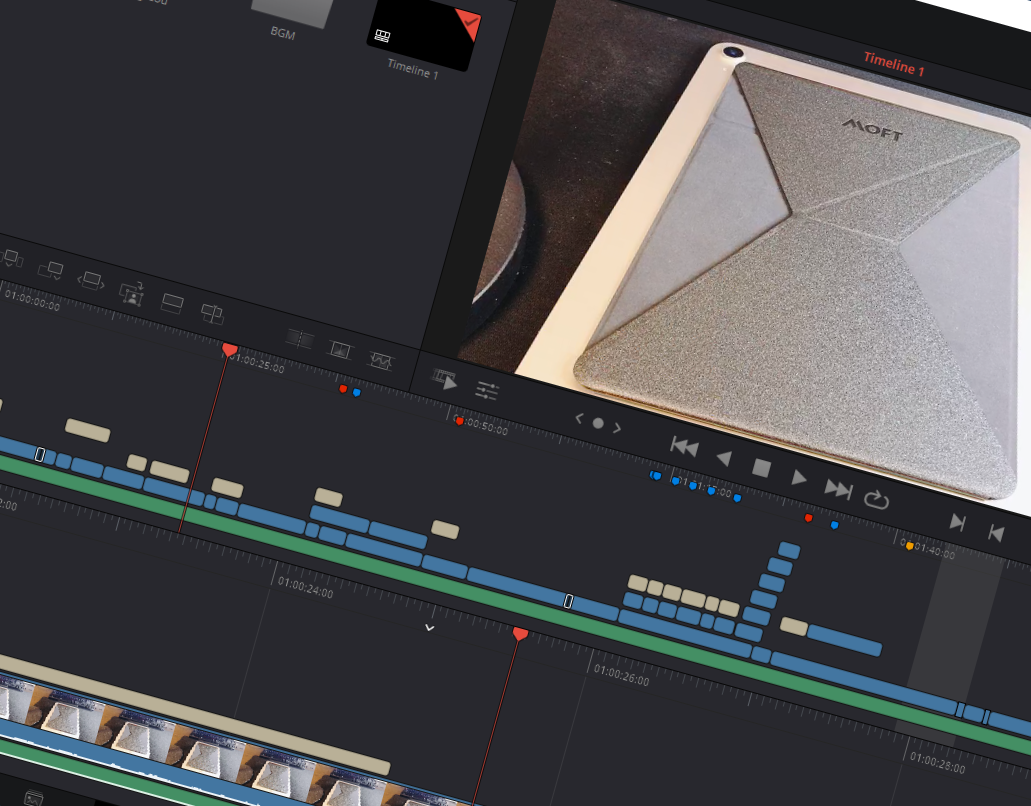Click the 01:00:24:00 ruler label
The image size is (1031, 806).
tap(305, 587)
